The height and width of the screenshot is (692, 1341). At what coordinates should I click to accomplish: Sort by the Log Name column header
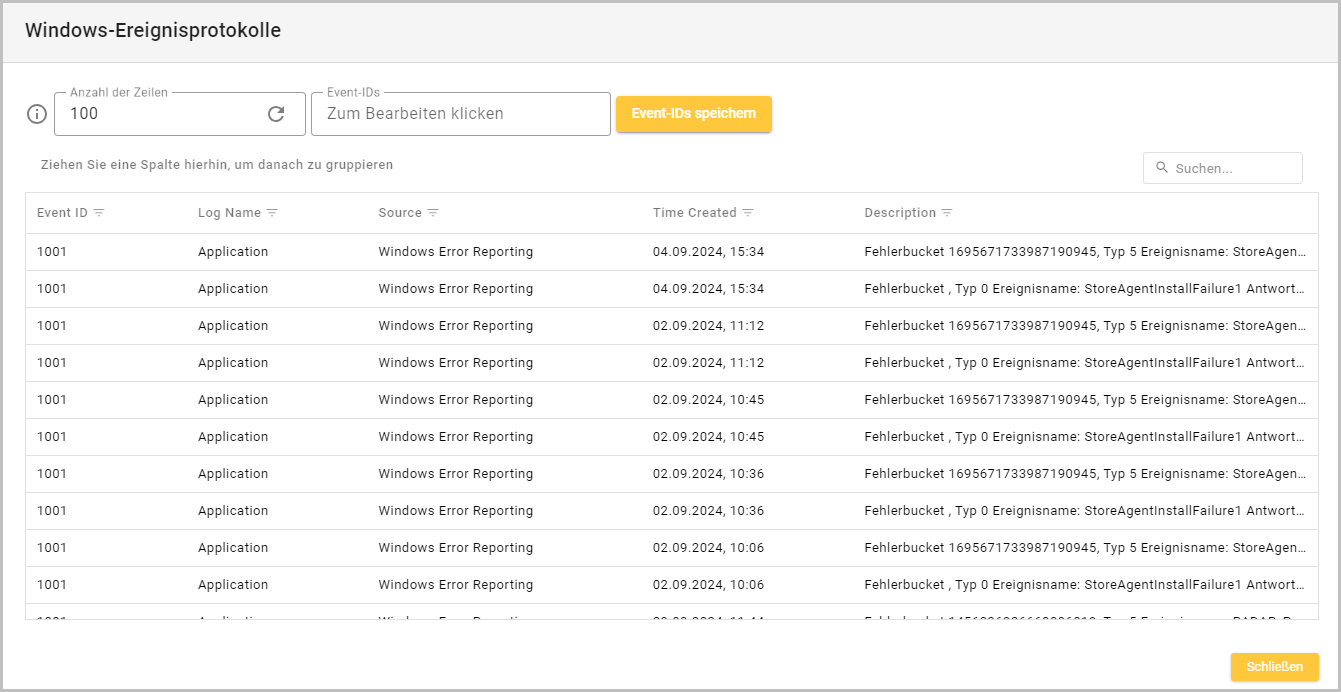pos(229,213)
